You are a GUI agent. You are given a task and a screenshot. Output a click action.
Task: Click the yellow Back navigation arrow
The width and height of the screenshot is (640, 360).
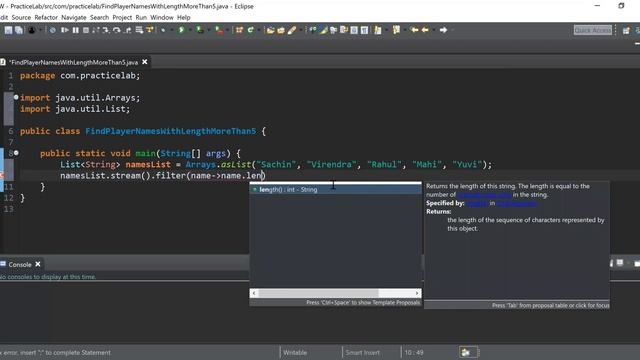(x=425, y=30)
